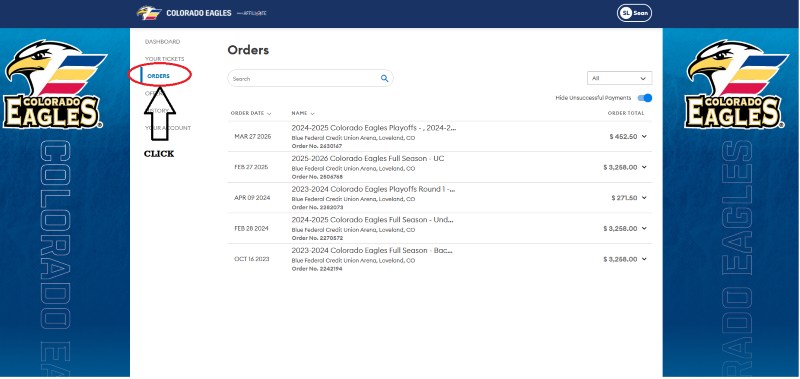Viewport: 800px width, 379px height.
Task: Click the search magnifier icon
Action: (384, 79)
